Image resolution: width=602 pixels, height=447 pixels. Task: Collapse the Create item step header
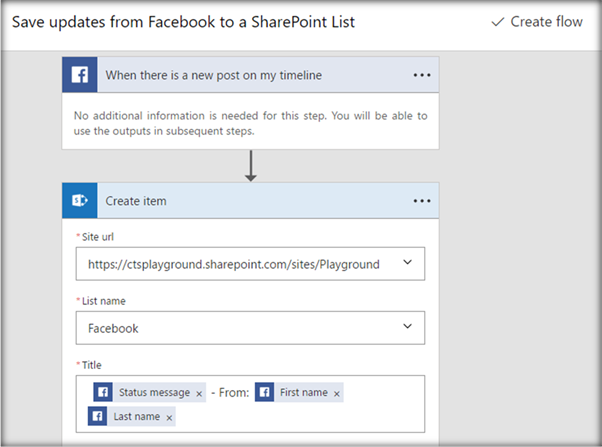click(x=250, y=200)
